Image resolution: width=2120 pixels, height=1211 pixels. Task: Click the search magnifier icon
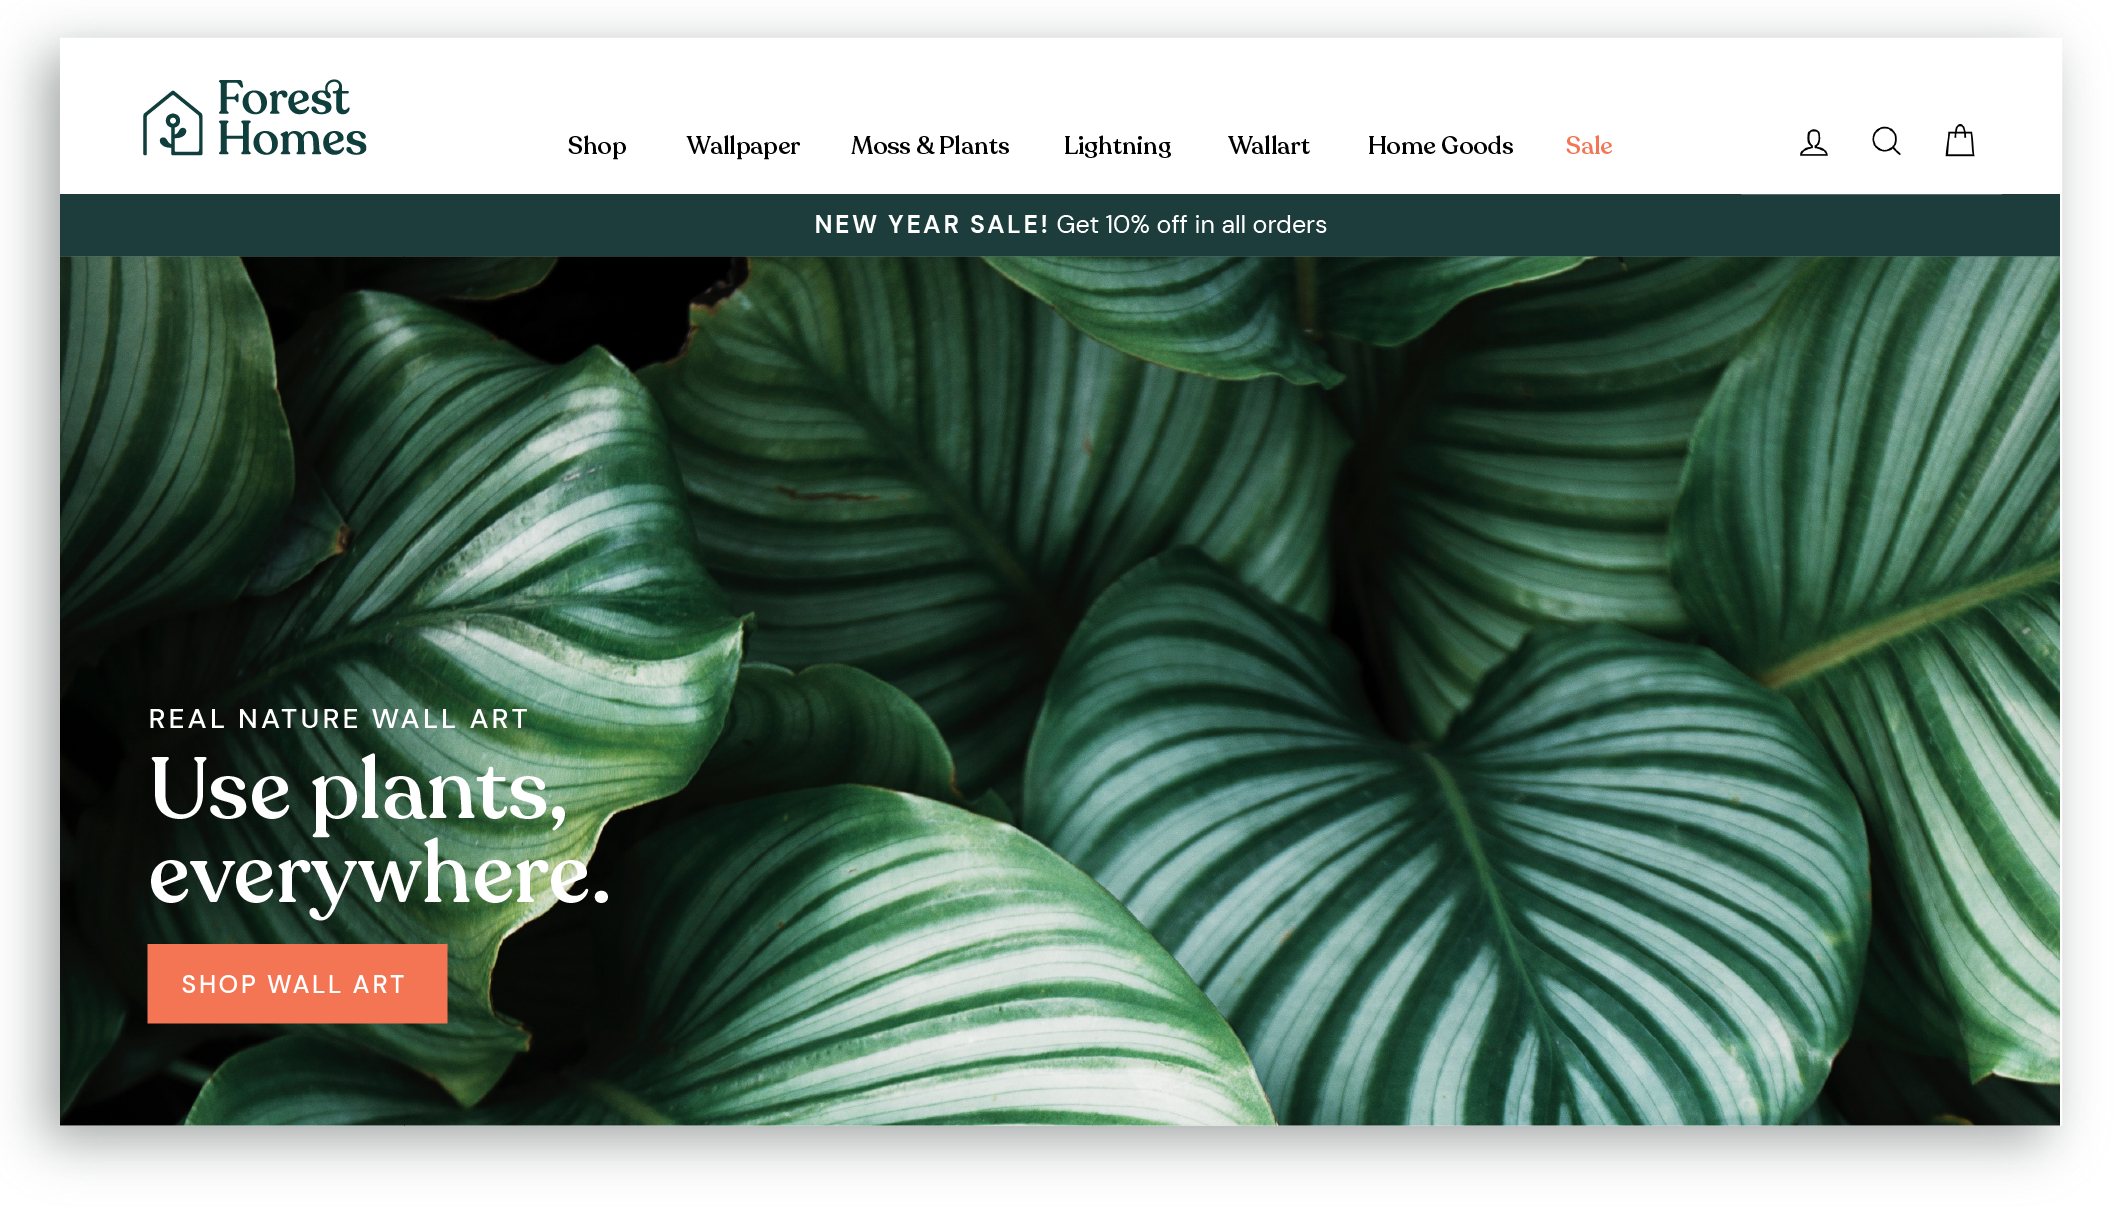pos(1886,142)
